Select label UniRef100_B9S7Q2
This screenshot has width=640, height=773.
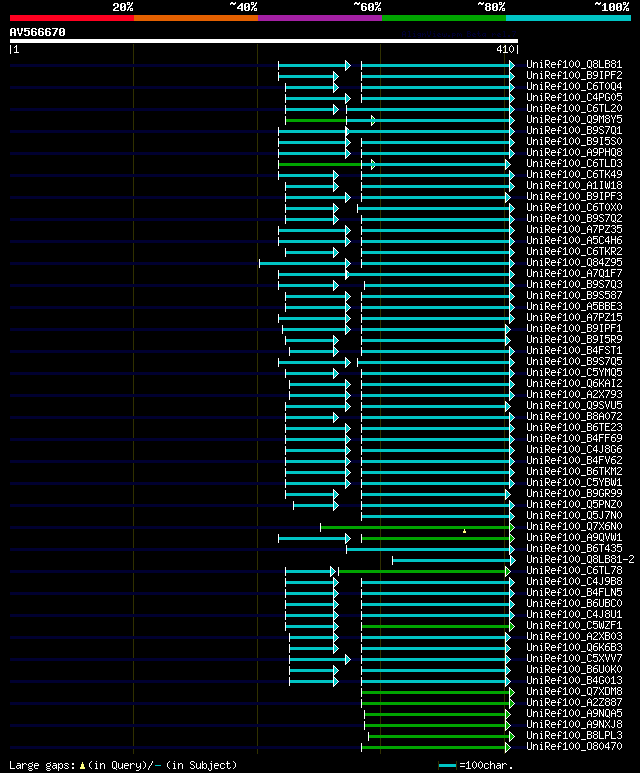coord(574,218)
